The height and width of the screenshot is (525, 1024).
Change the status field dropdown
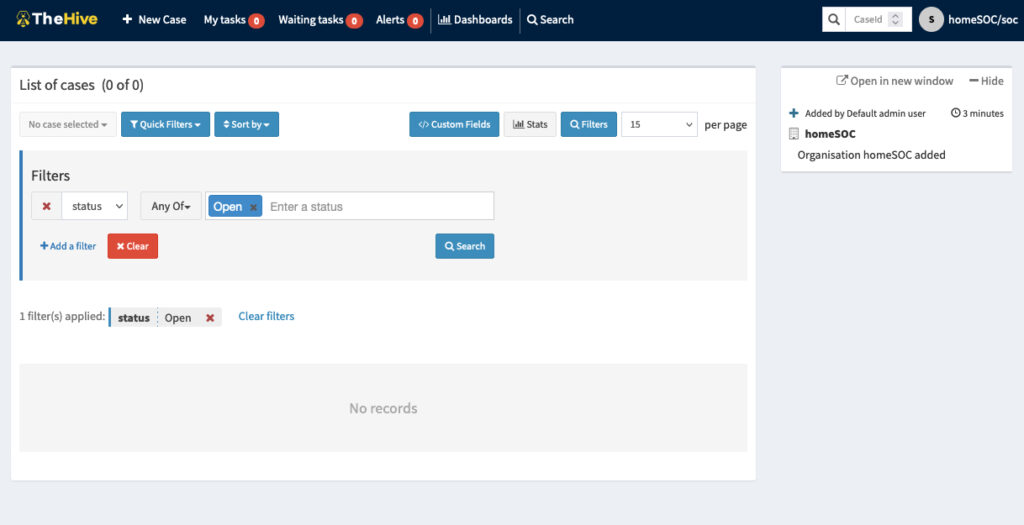coord(94,206)
